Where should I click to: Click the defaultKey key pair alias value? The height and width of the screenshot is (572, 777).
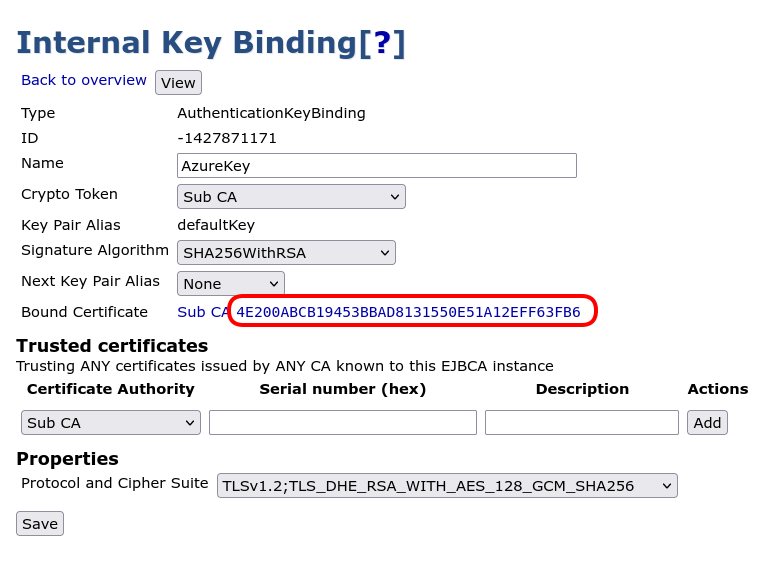tap(216, 225)
